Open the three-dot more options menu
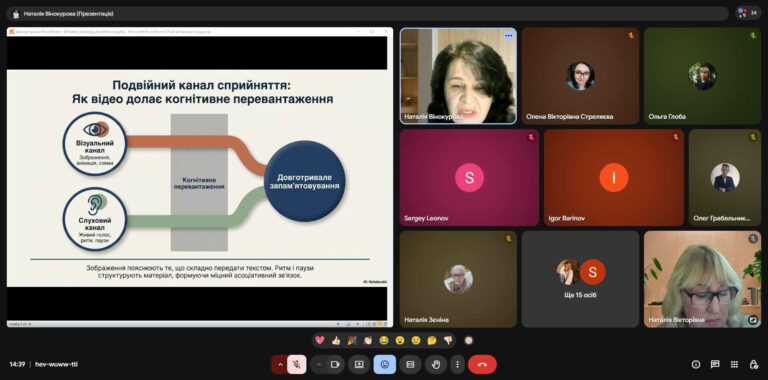The image size is (768, 380). coord(457,364)
